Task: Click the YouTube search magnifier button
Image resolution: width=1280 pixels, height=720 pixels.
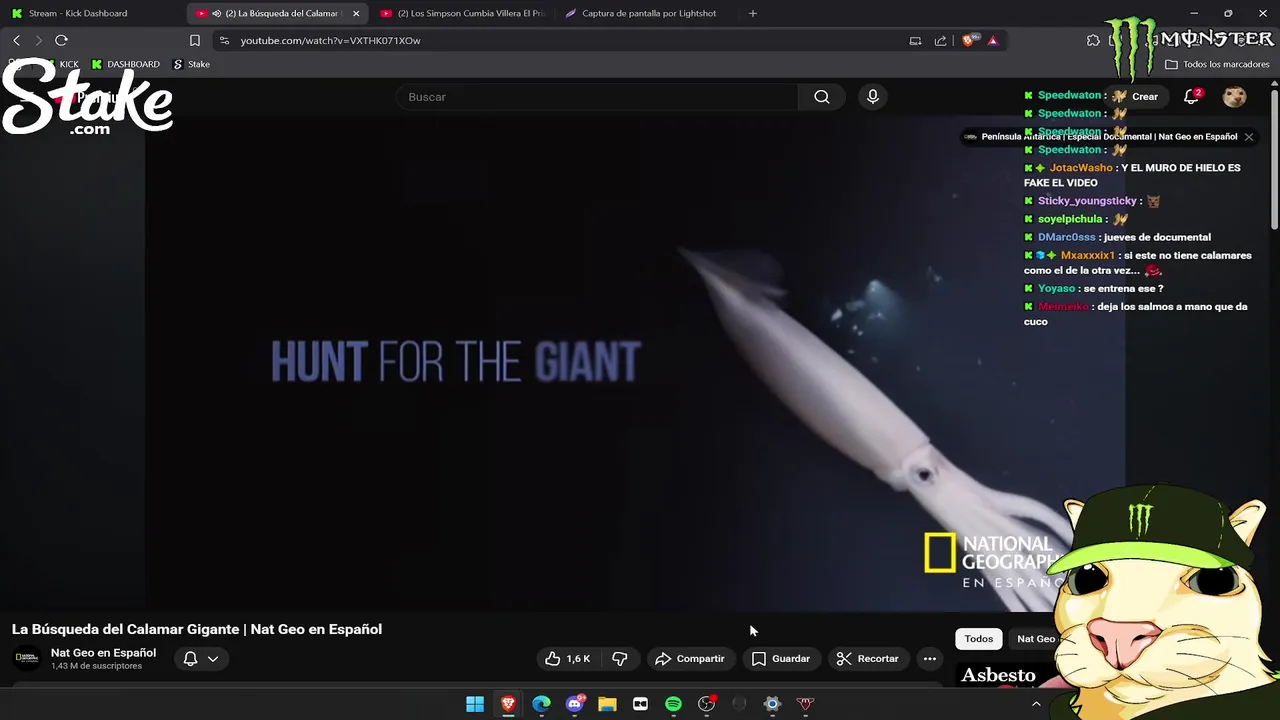Action: (x=822, y=97)
